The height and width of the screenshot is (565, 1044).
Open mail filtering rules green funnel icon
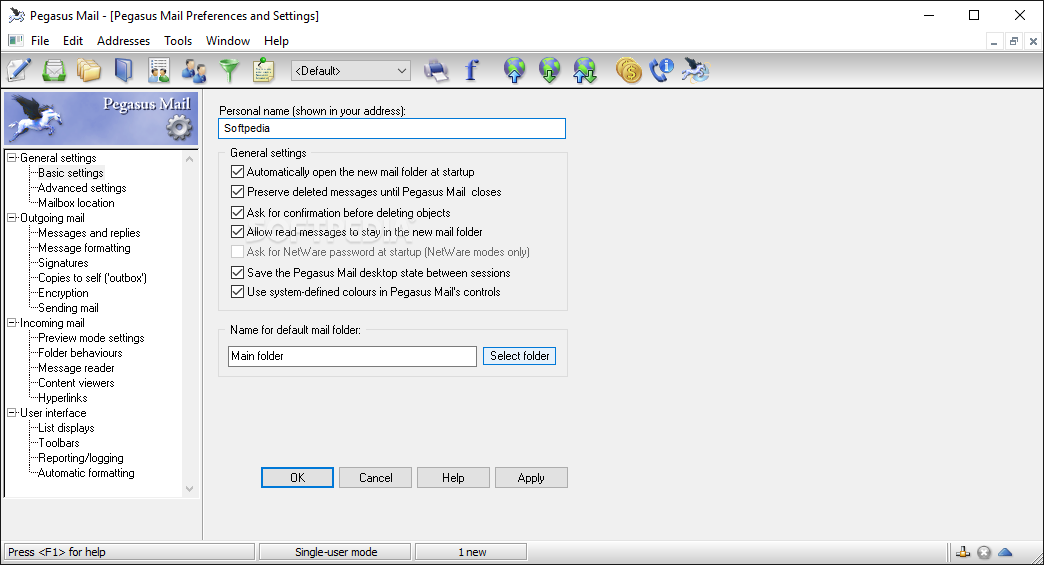[x=229, y=71]
